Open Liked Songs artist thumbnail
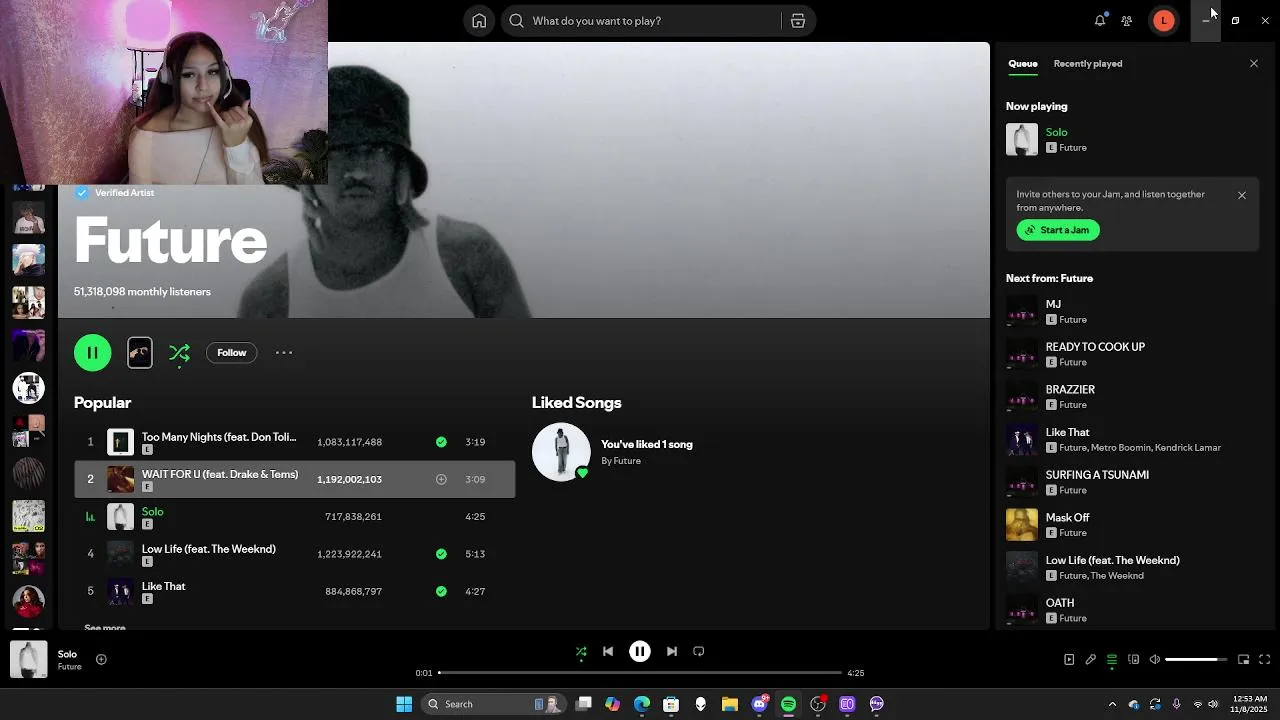Viewport: 1280px width, 720px height. [x=561, y=451]
